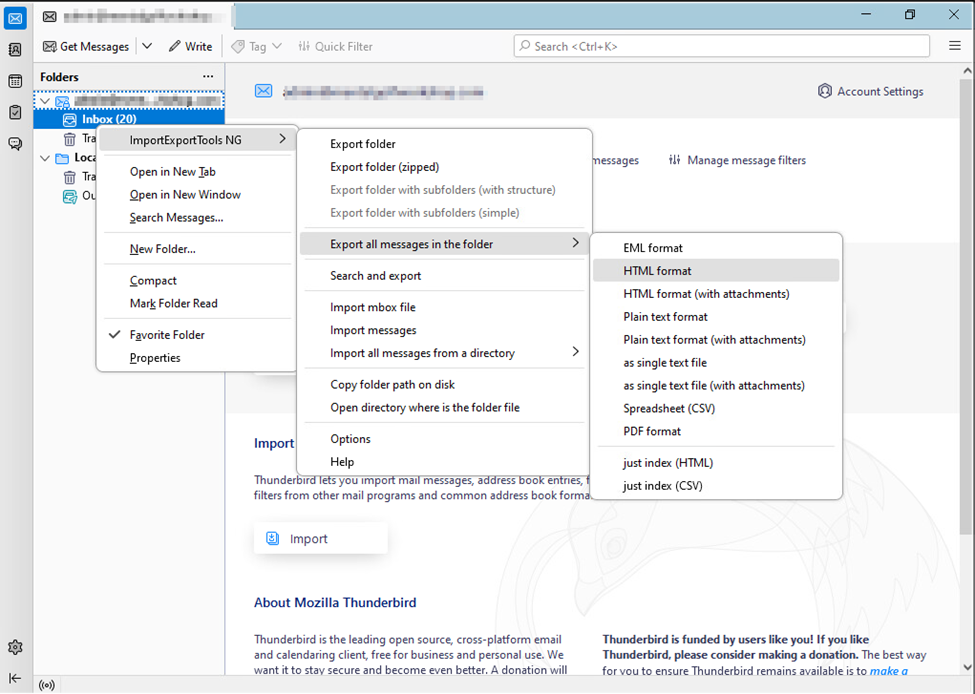Open ImportExportTools Help

pos(443,462)
